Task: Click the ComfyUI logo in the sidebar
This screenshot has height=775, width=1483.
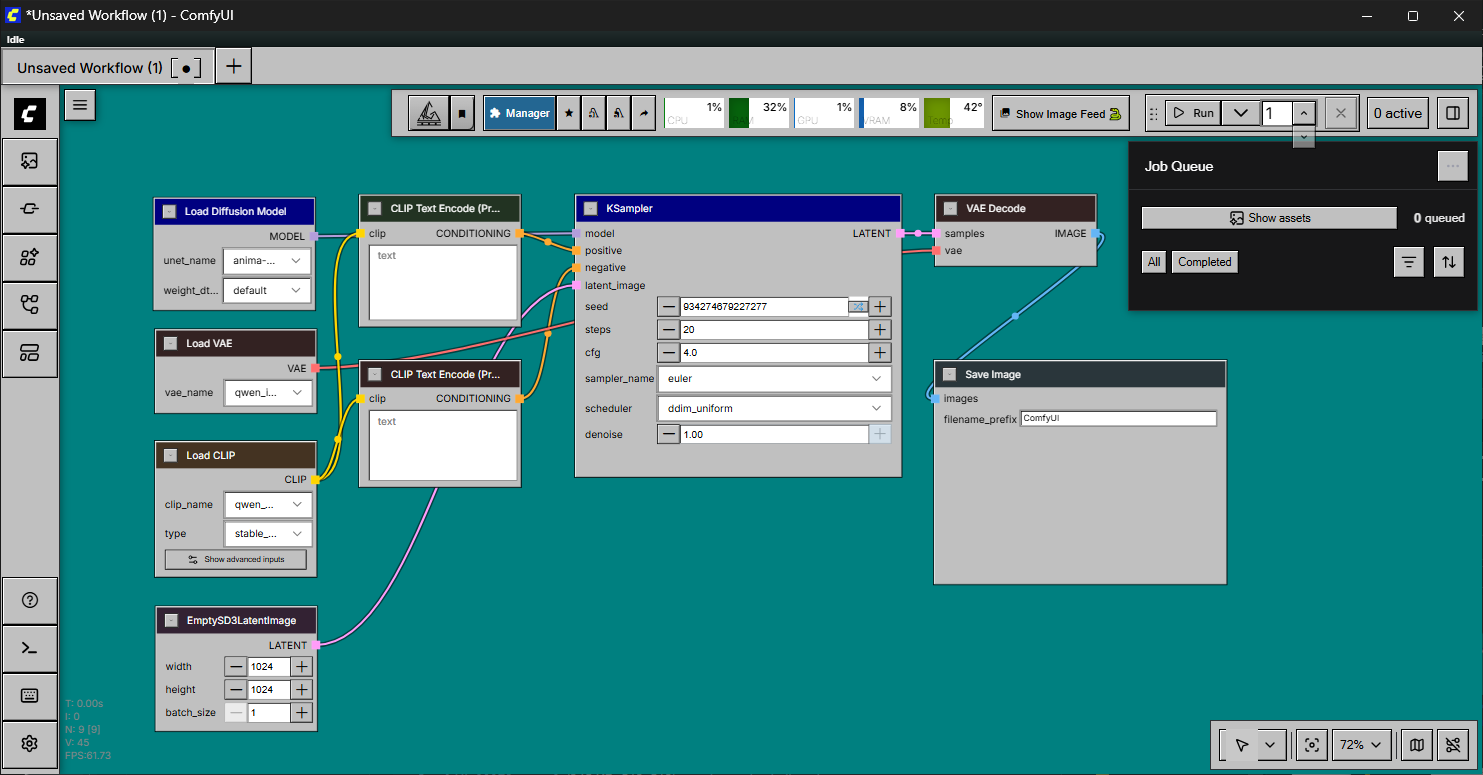Action: click(30, 114)
